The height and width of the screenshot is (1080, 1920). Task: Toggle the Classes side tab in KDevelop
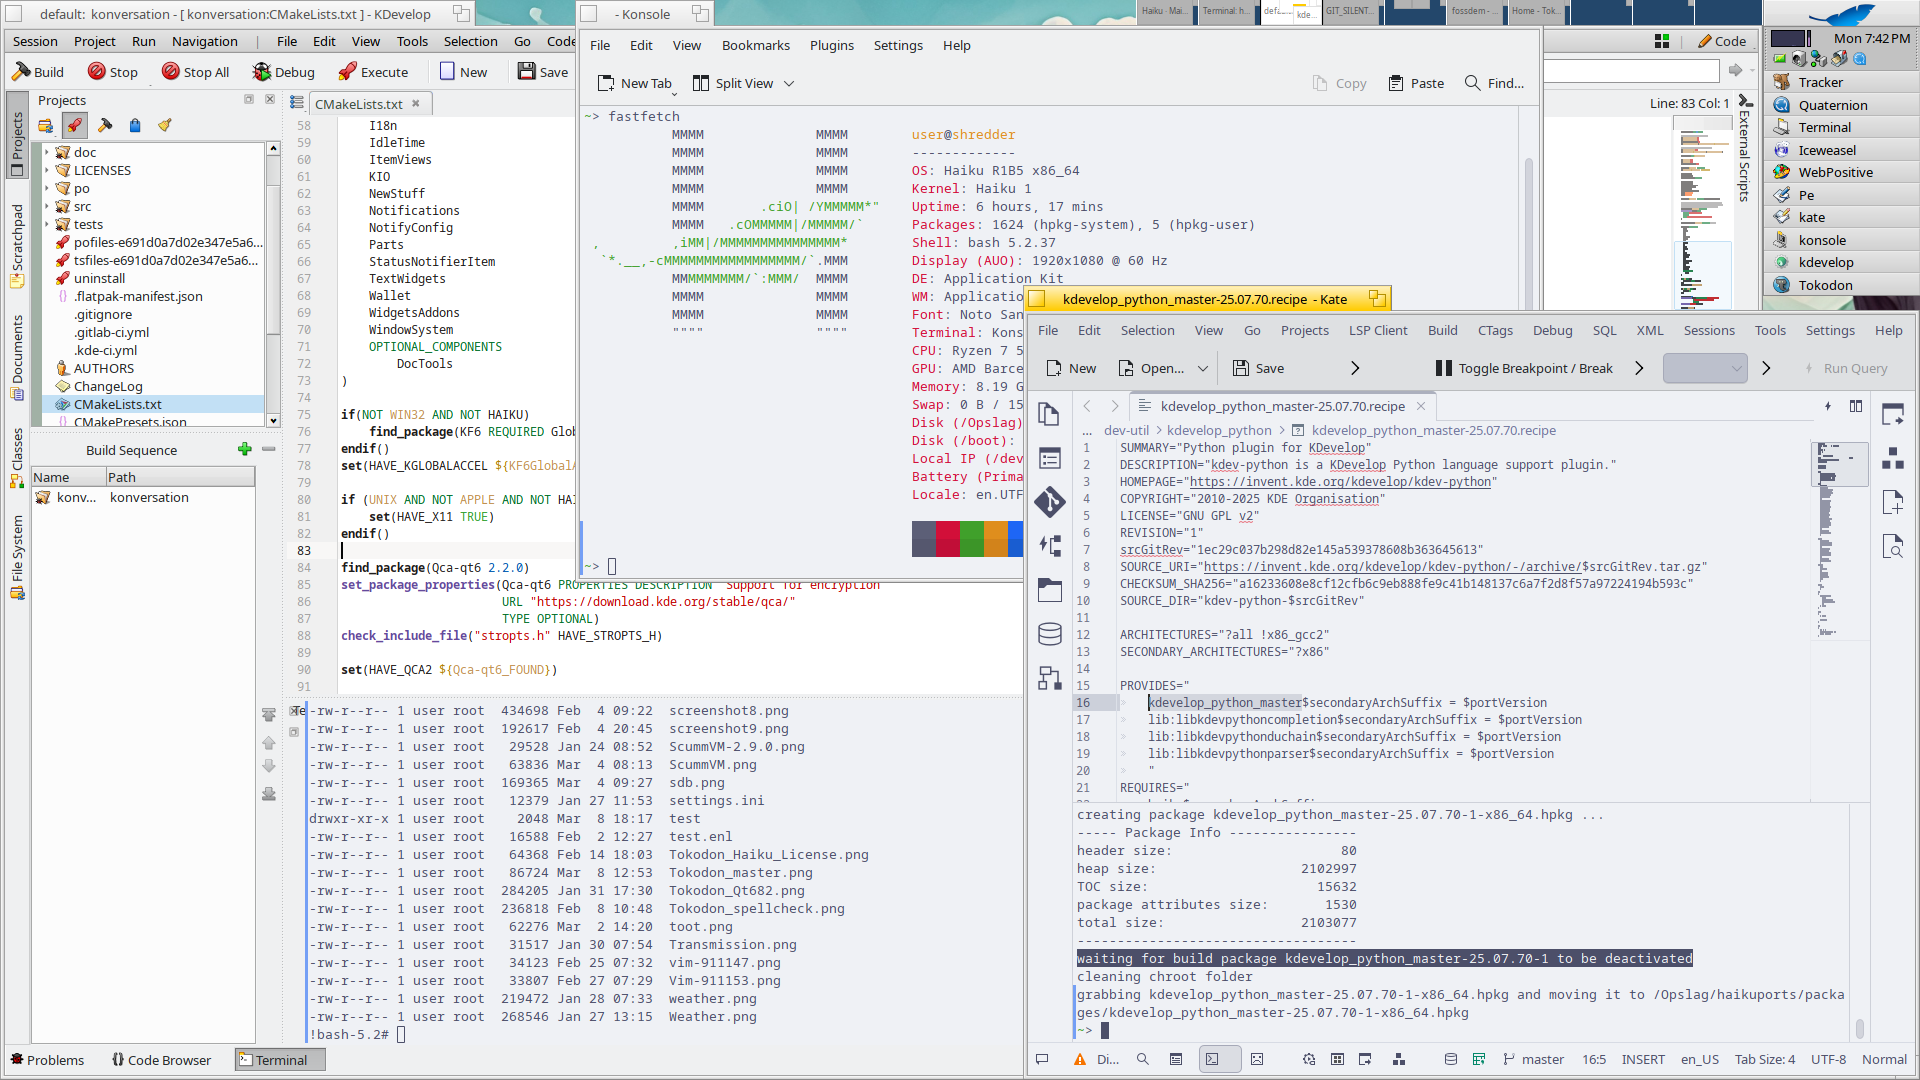17,457
